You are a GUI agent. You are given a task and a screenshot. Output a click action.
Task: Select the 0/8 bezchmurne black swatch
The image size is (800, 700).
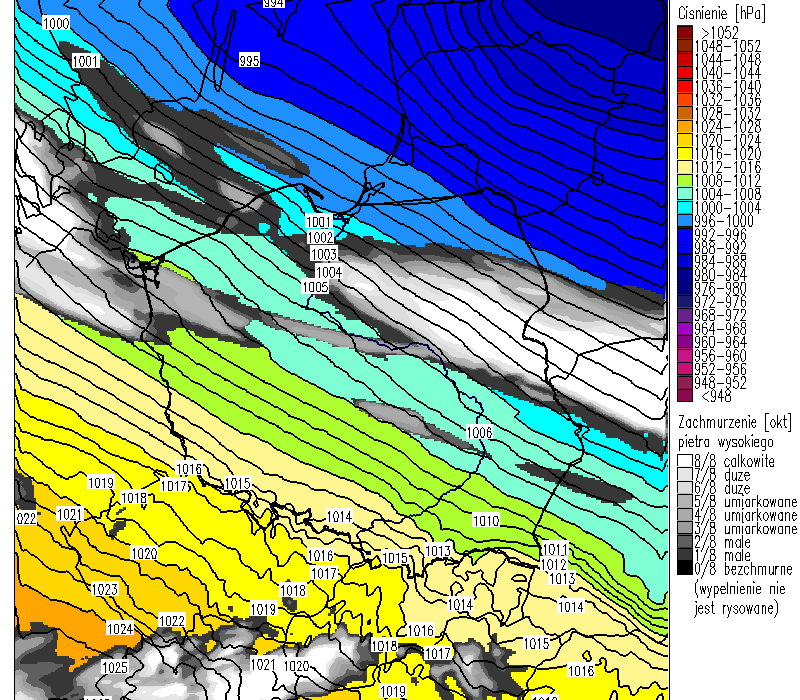click(685, 568)
